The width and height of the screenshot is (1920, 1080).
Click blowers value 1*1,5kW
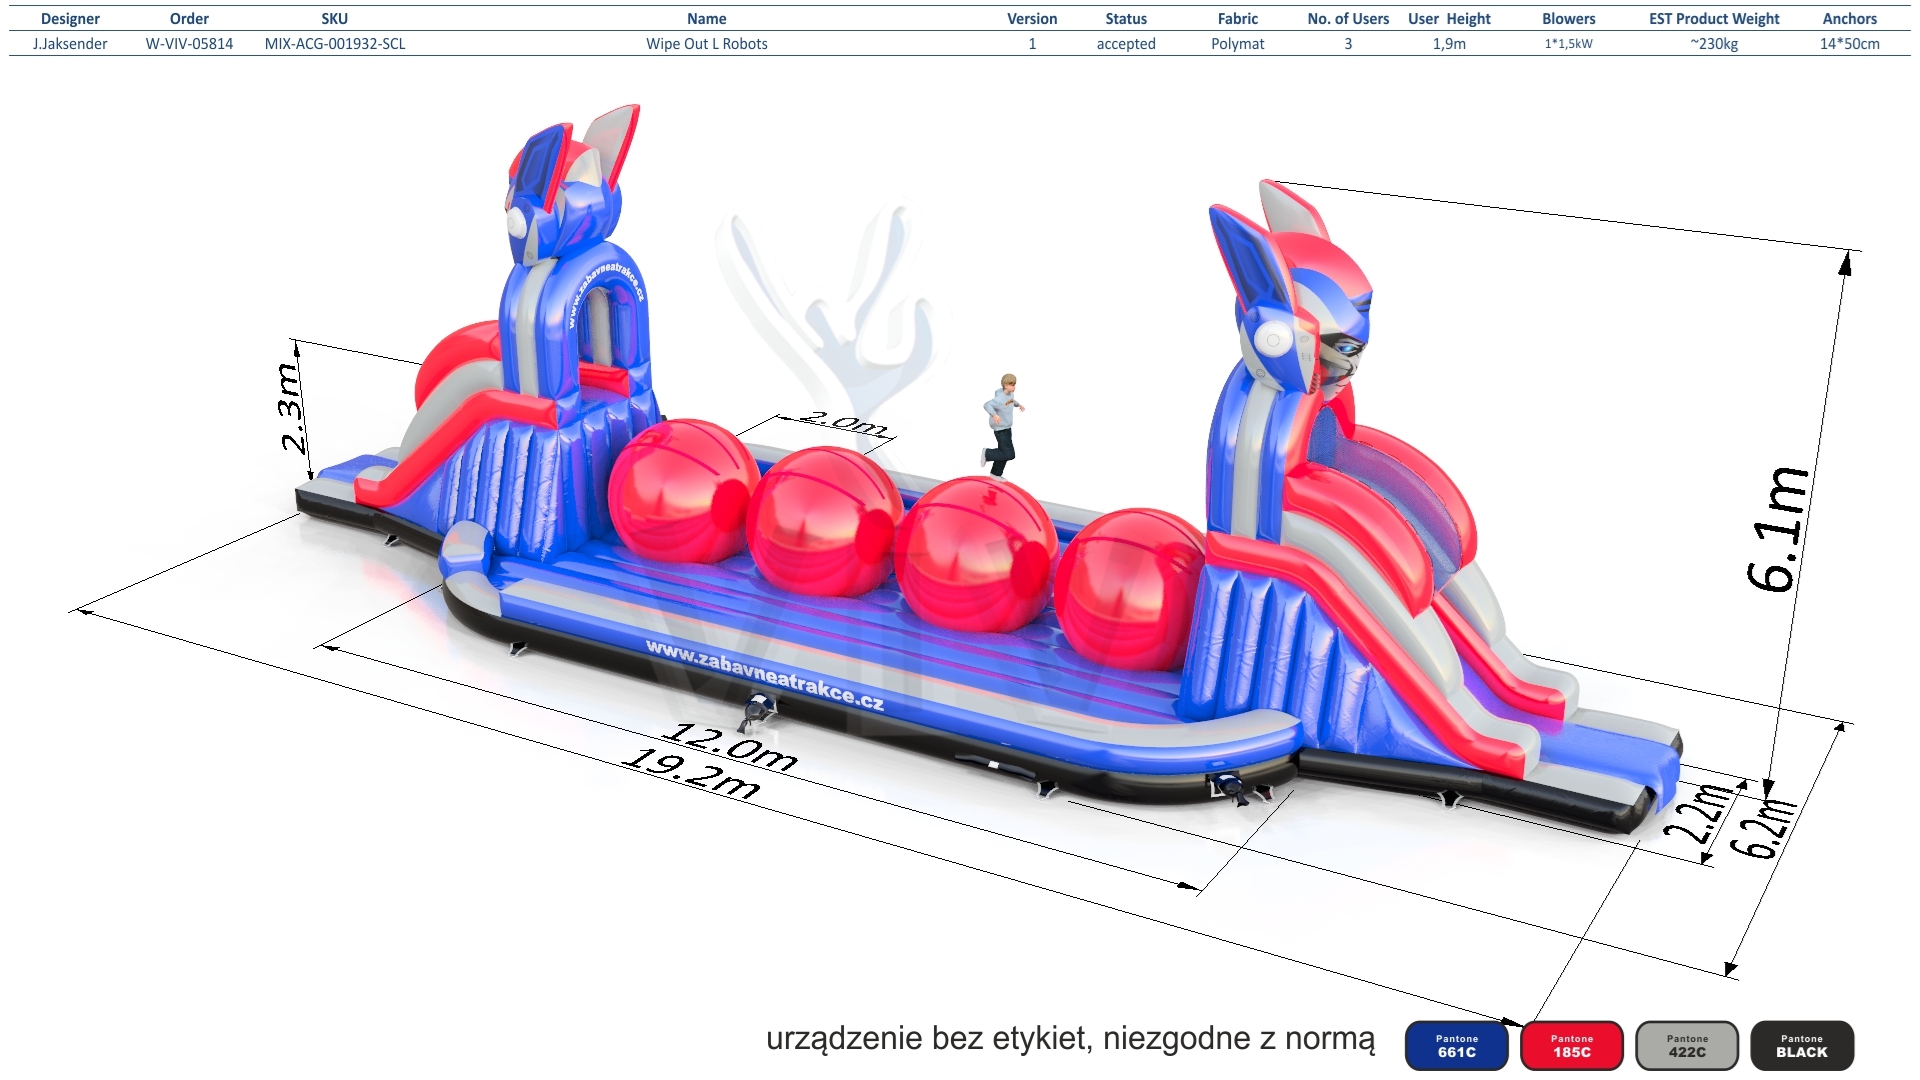[1569, 44]
